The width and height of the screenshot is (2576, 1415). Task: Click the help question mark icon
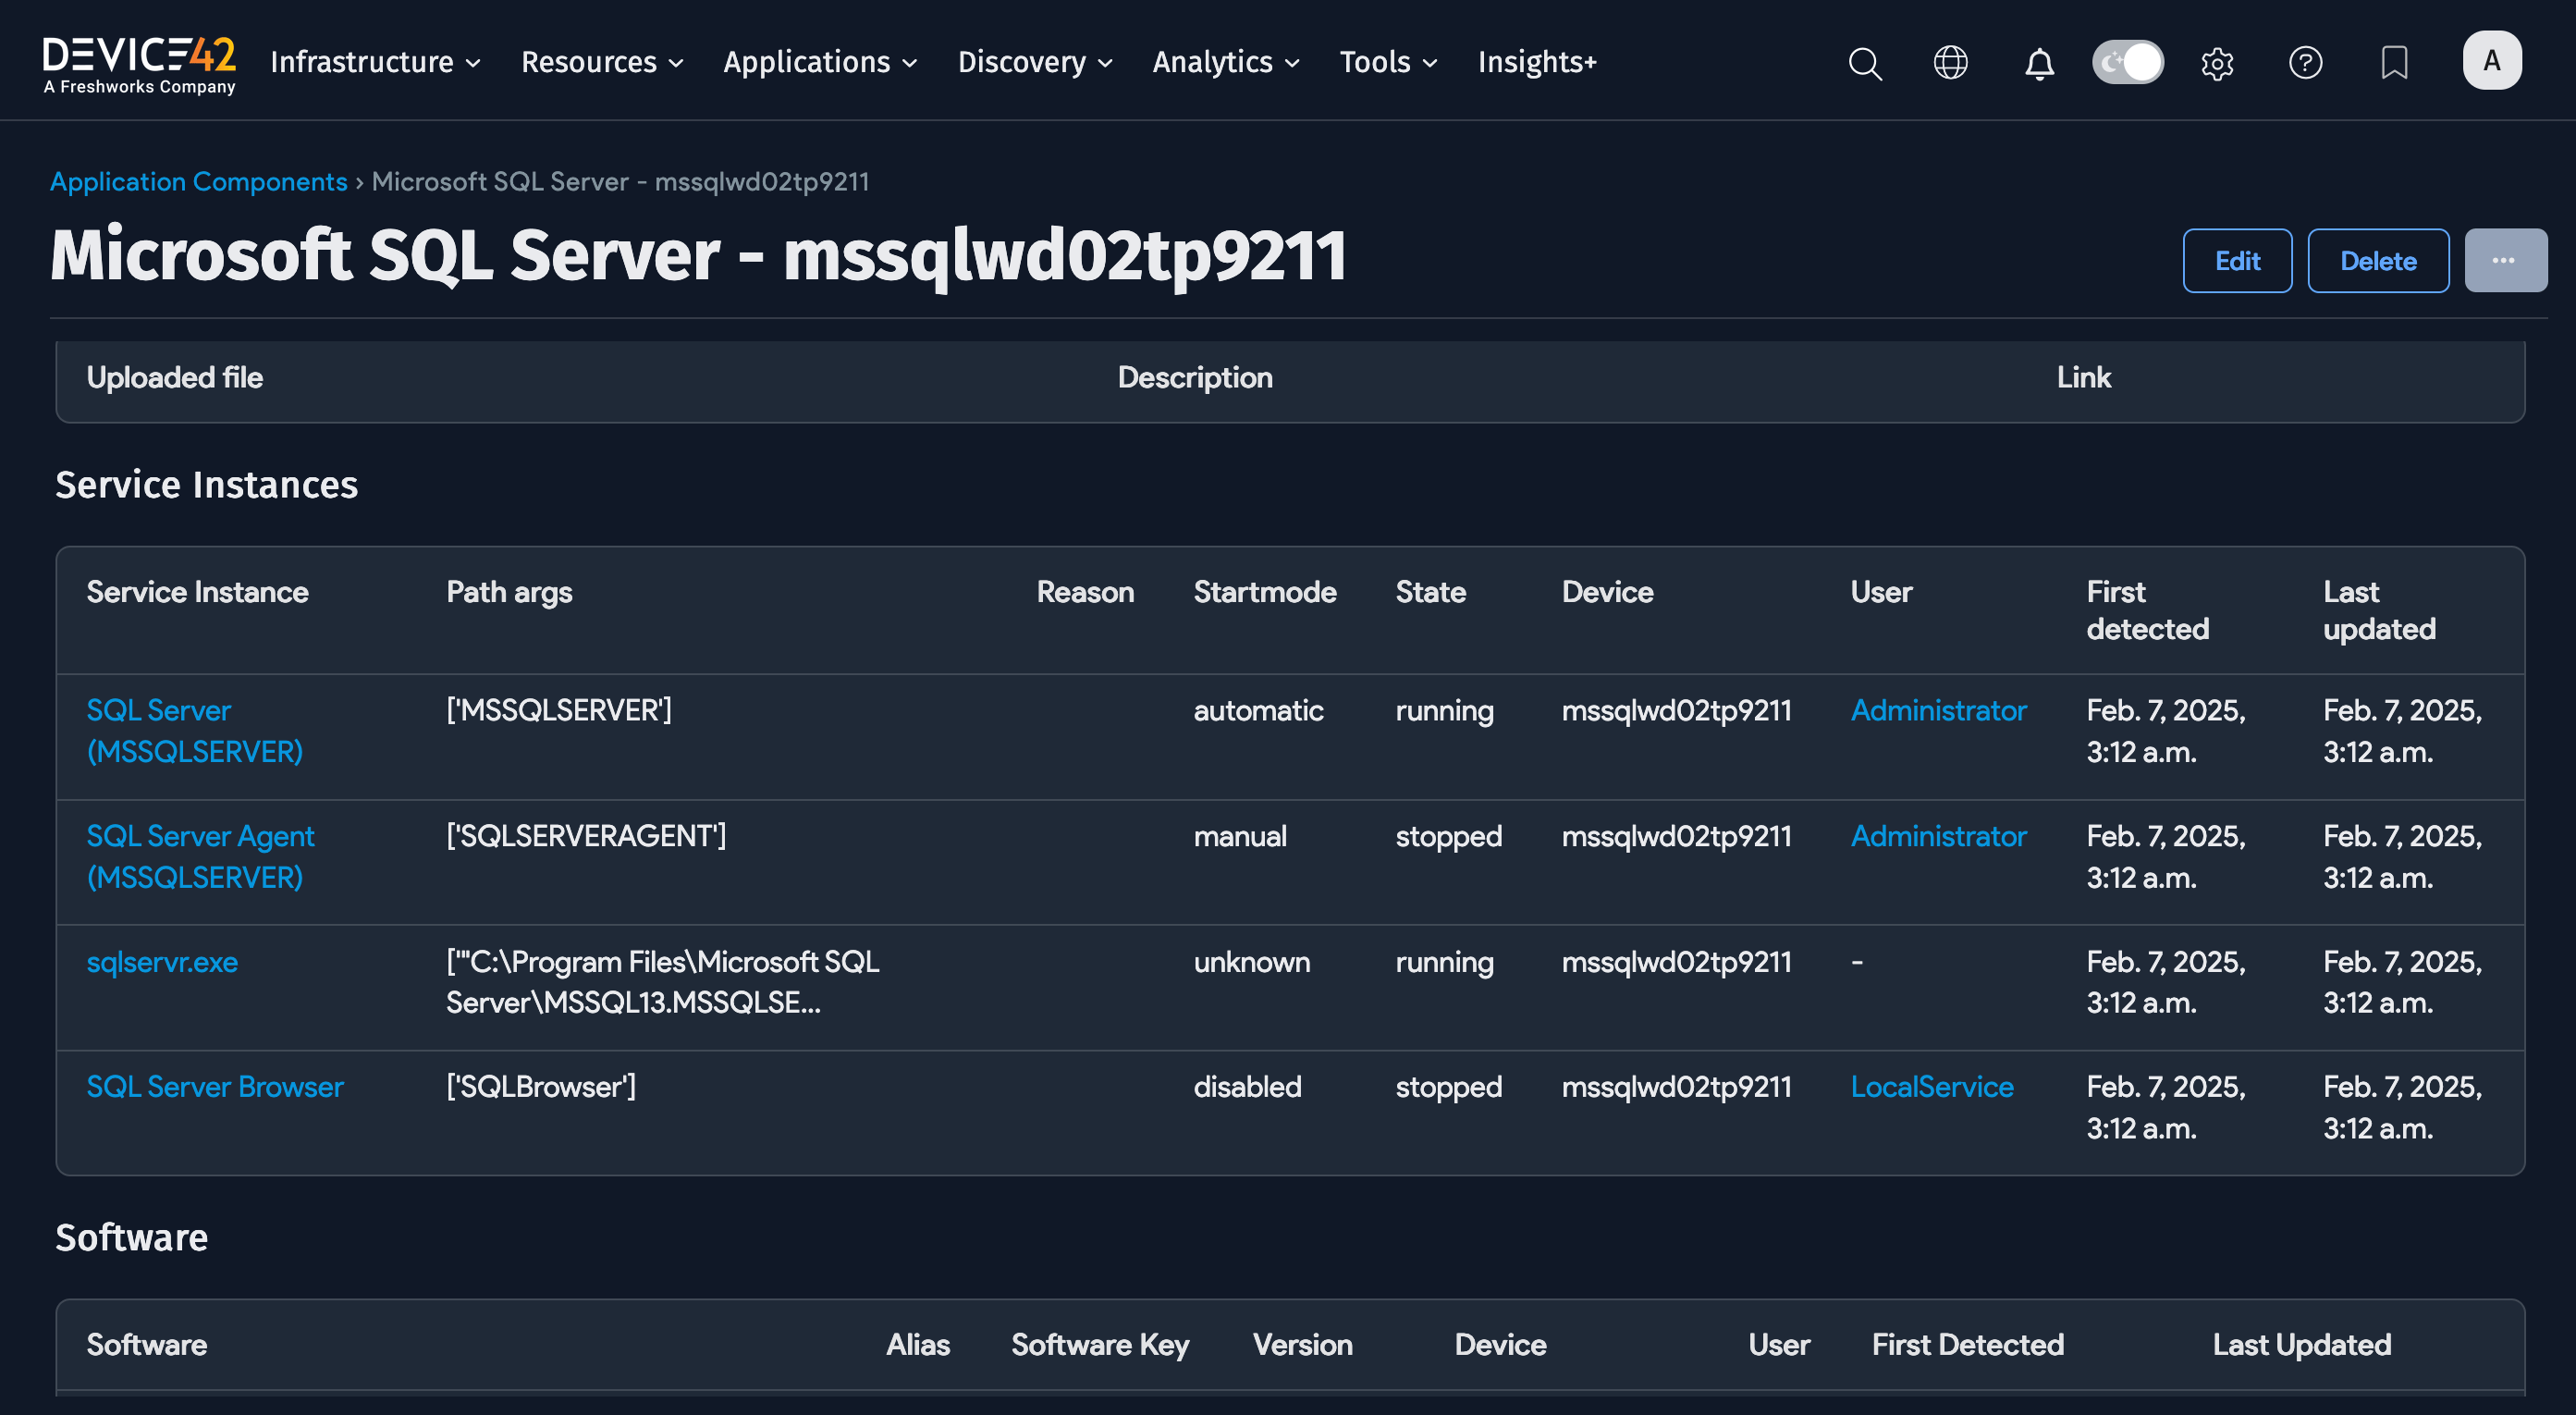coord(2305,63)
